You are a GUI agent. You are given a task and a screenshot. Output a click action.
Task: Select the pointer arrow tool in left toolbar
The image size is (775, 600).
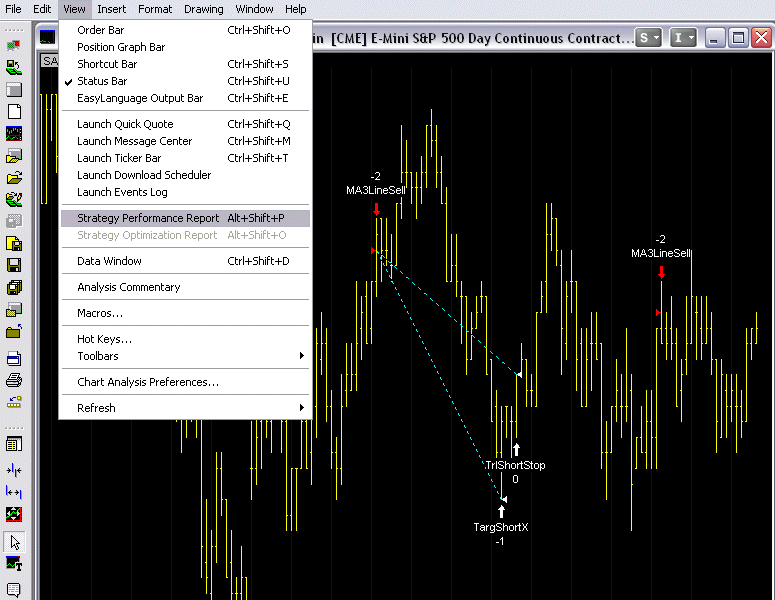[14, 541]
